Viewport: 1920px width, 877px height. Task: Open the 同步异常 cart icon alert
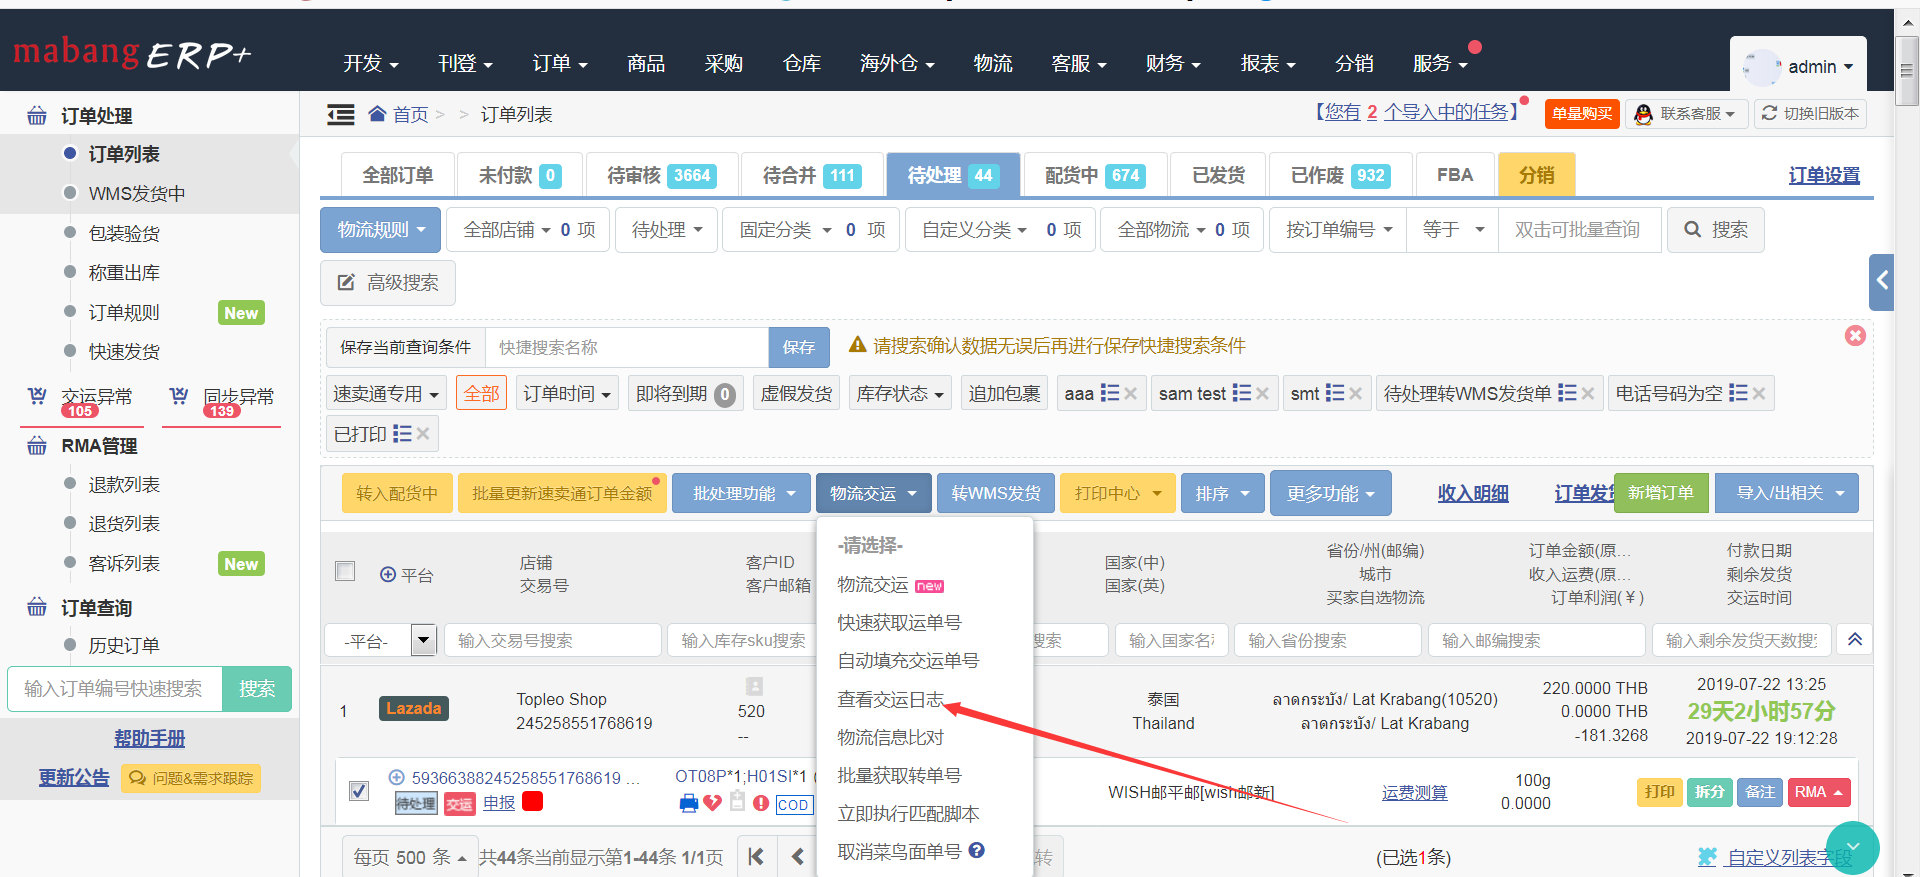(x=179, y=396)
